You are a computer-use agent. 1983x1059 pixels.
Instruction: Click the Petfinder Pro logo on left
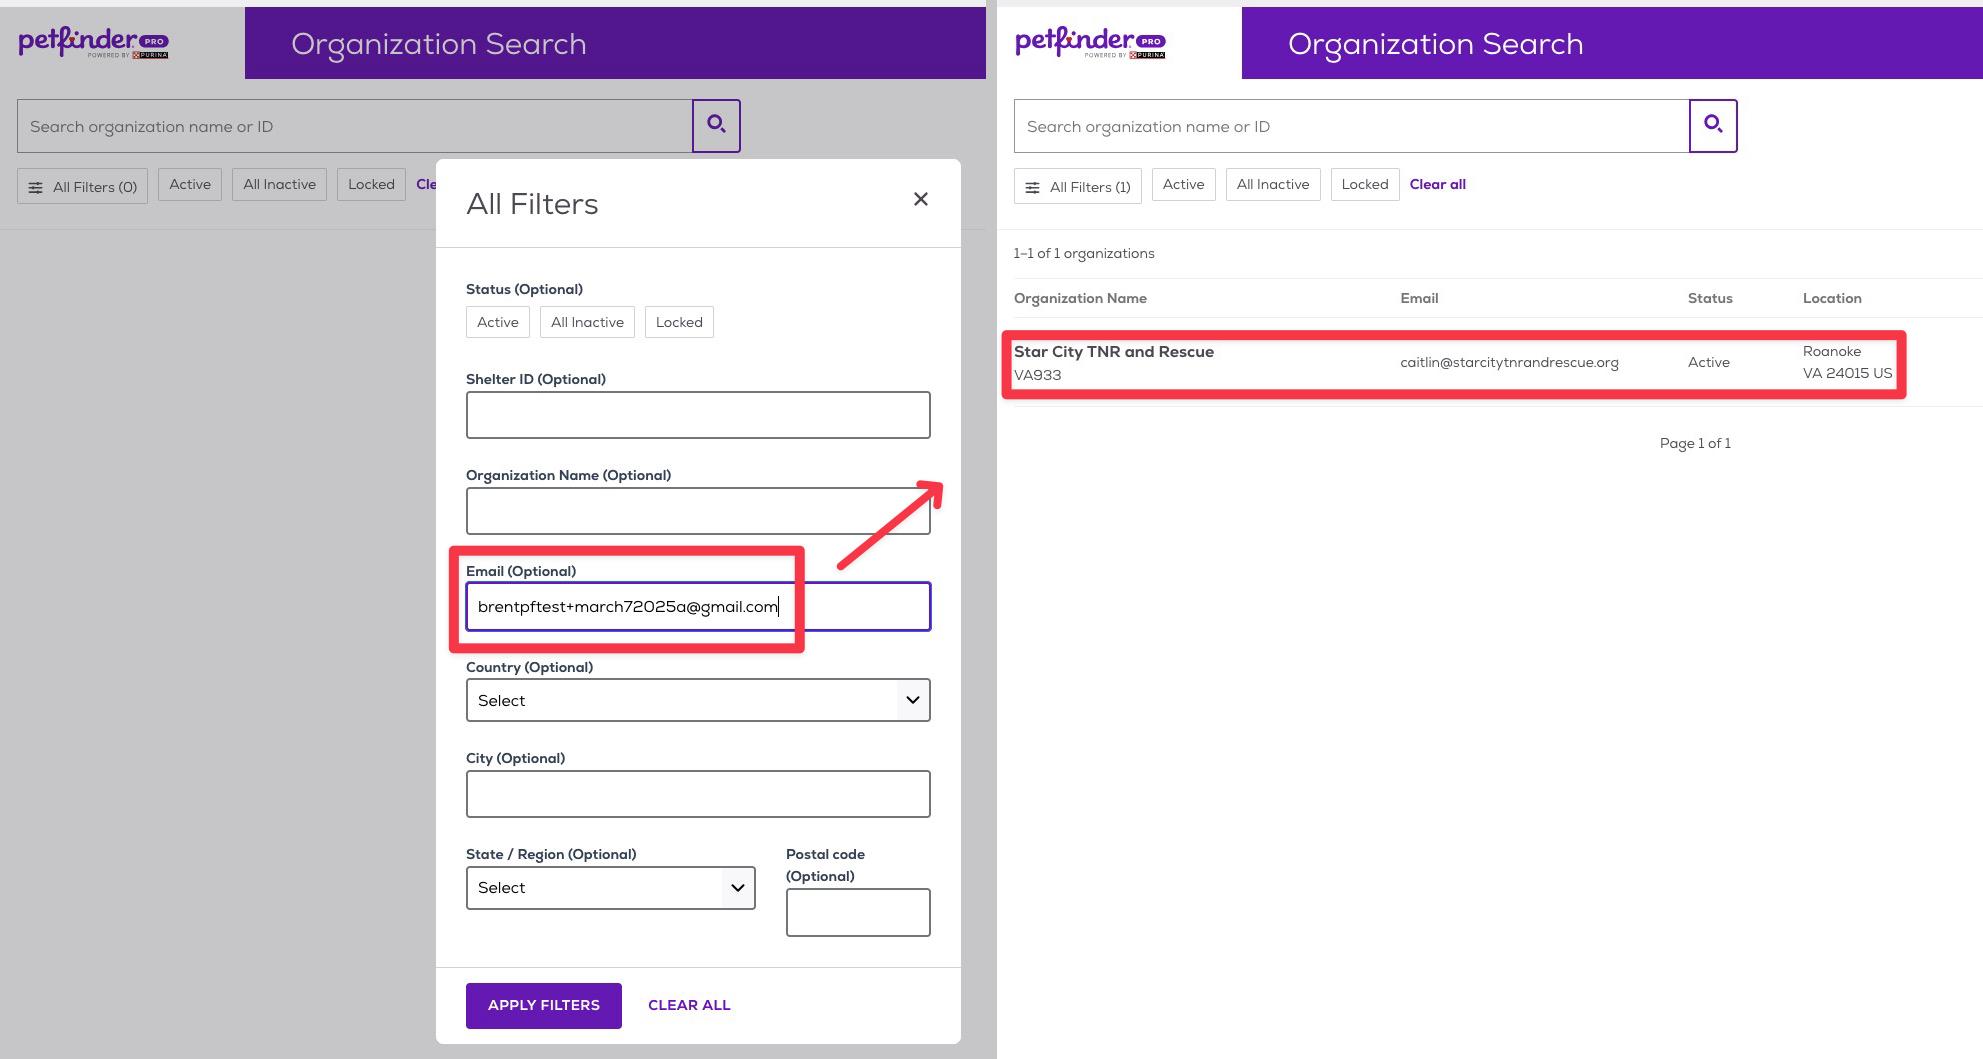93,43
